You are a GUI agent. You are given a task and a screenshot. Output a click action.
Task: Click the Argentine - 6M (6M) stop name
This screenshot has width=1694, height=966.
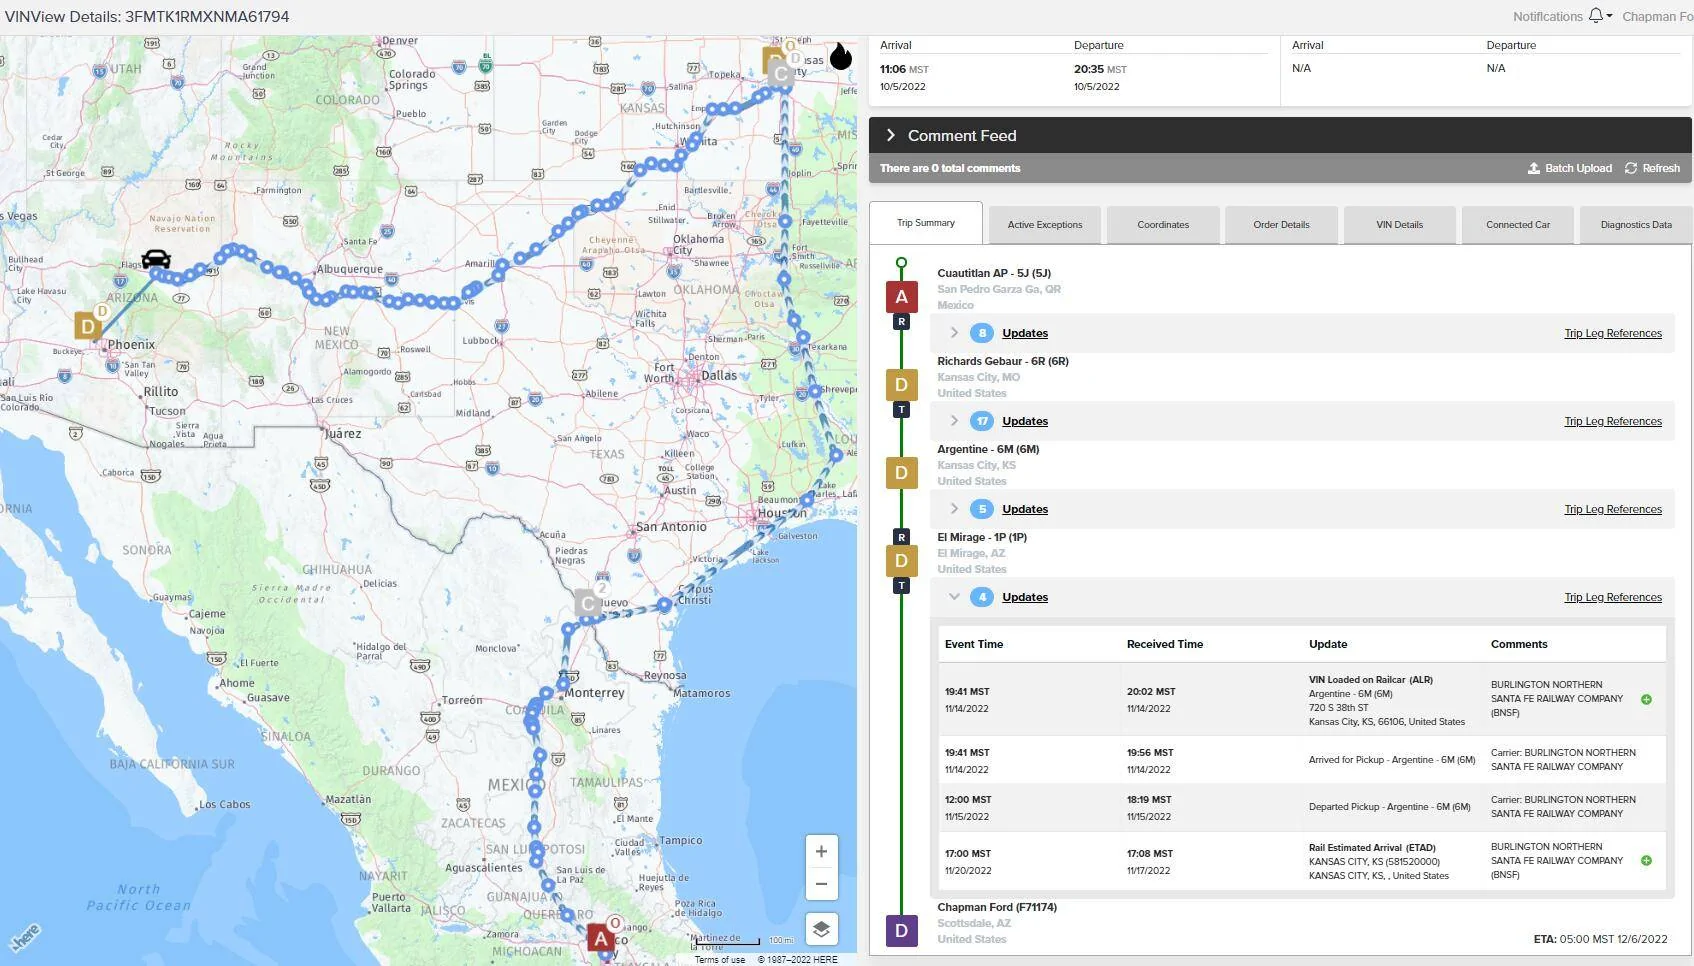(988, 449)
